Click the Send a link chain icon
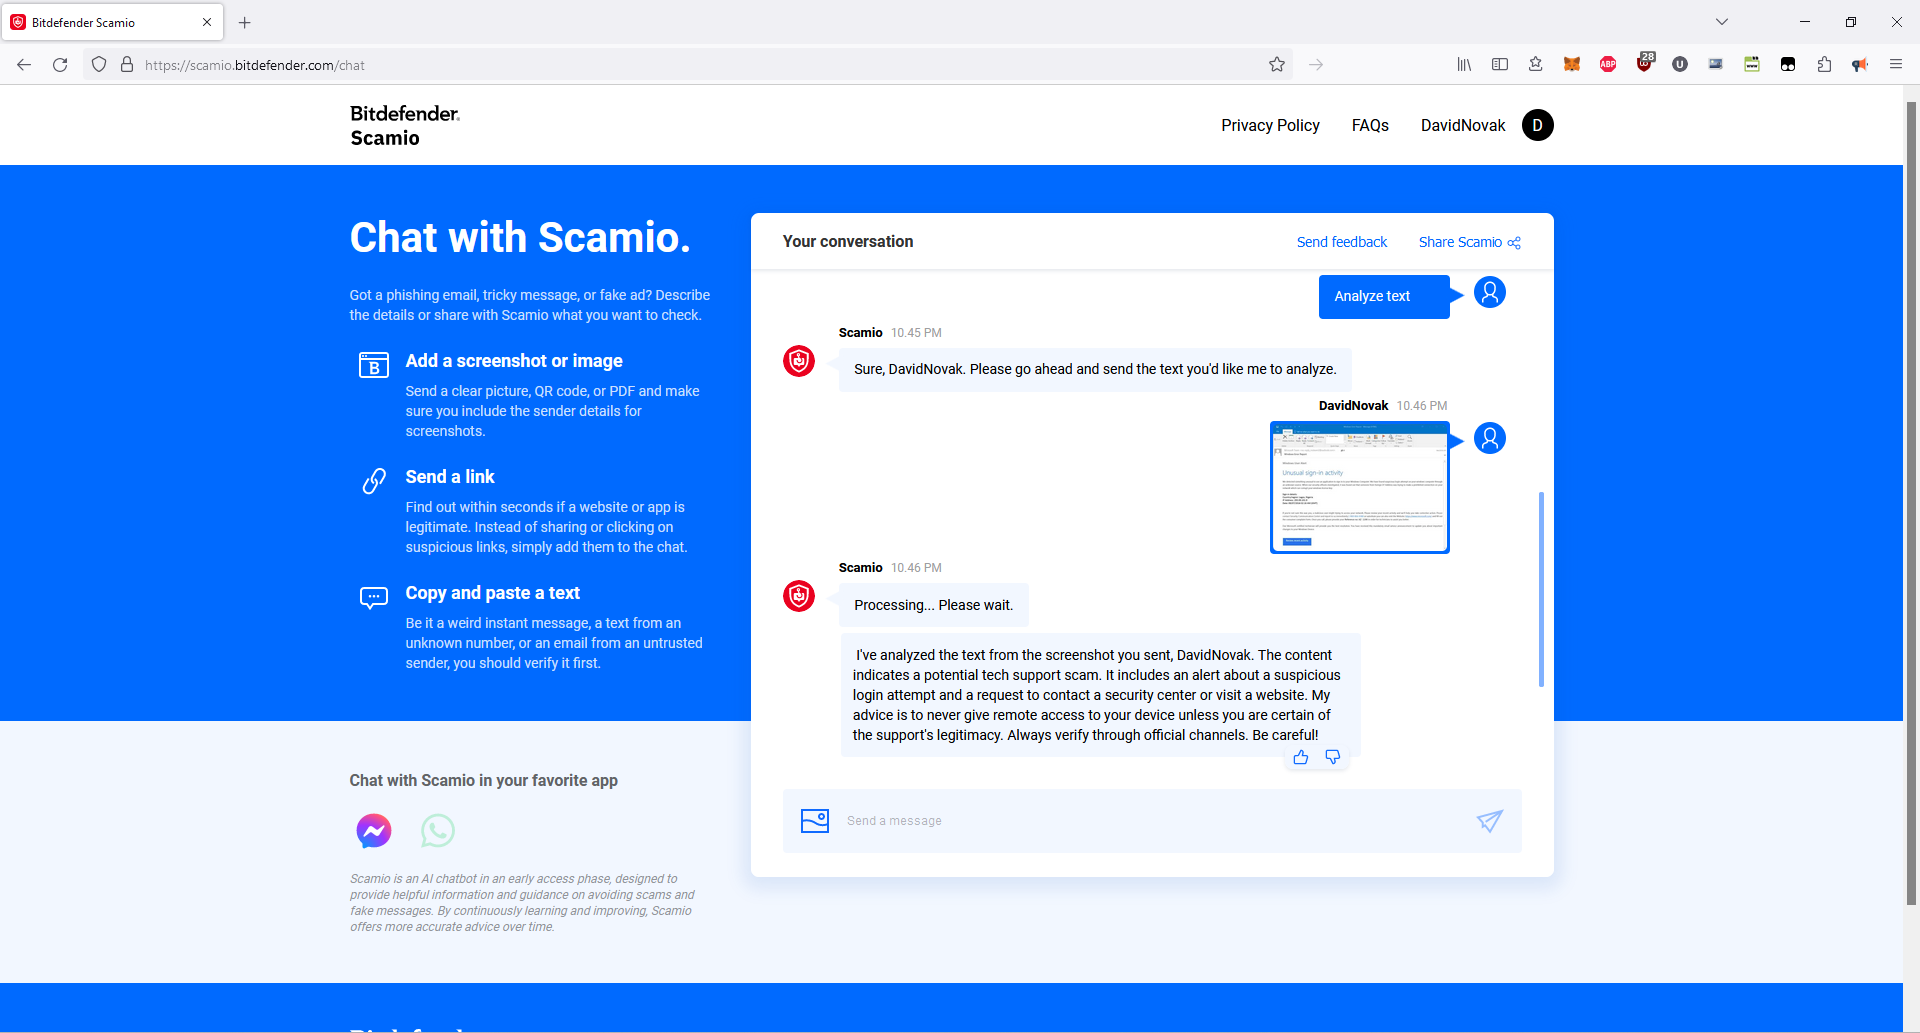1920x1033 pixels. coord(374,481)
